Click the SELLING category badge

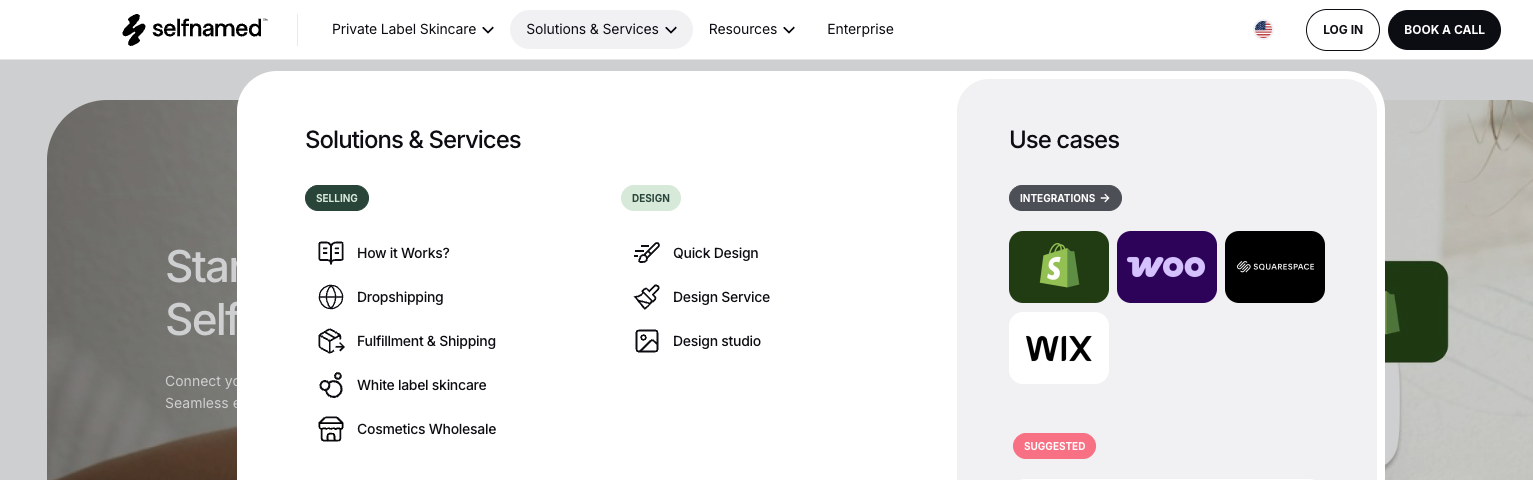pyautogui.click(x=337, y=198)
